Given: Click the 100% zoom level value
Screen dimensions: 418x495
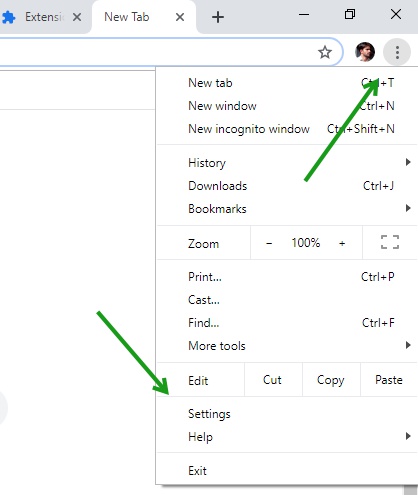Looking at the screenshot, I should [306, 243].
